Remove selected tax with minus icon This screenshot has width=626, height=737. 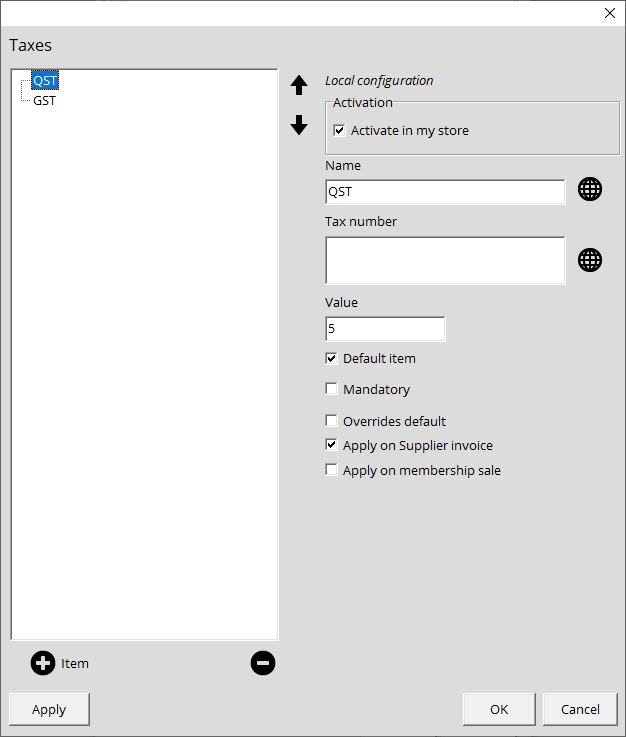(263, 663)
